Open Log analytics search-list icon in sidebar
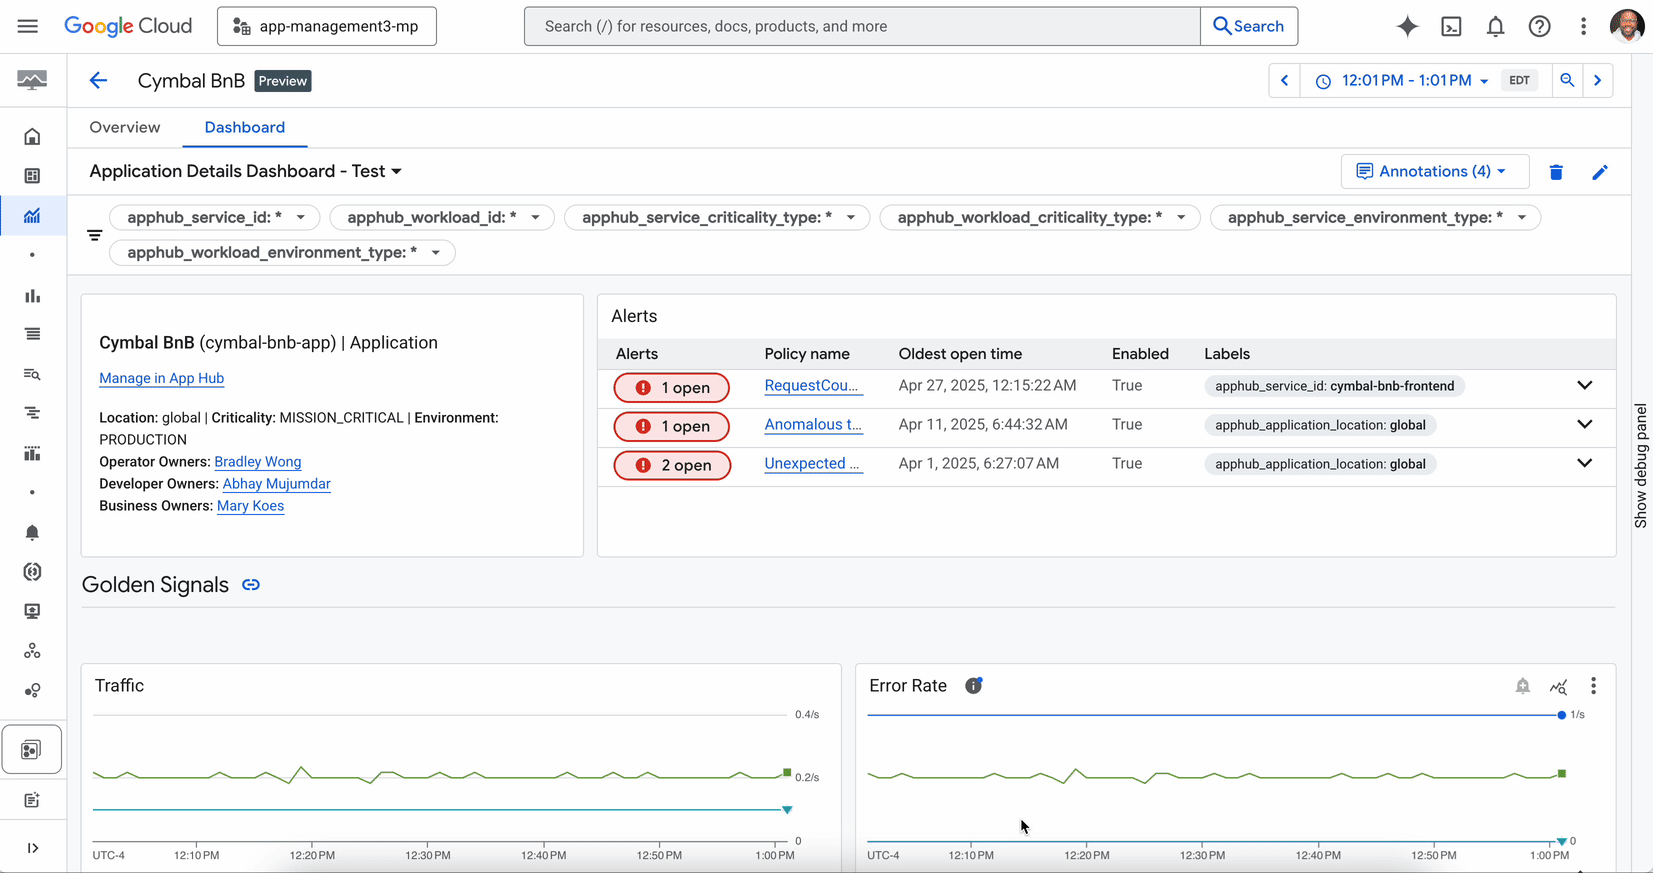1653x873 pixels. [x=32, y=374]
